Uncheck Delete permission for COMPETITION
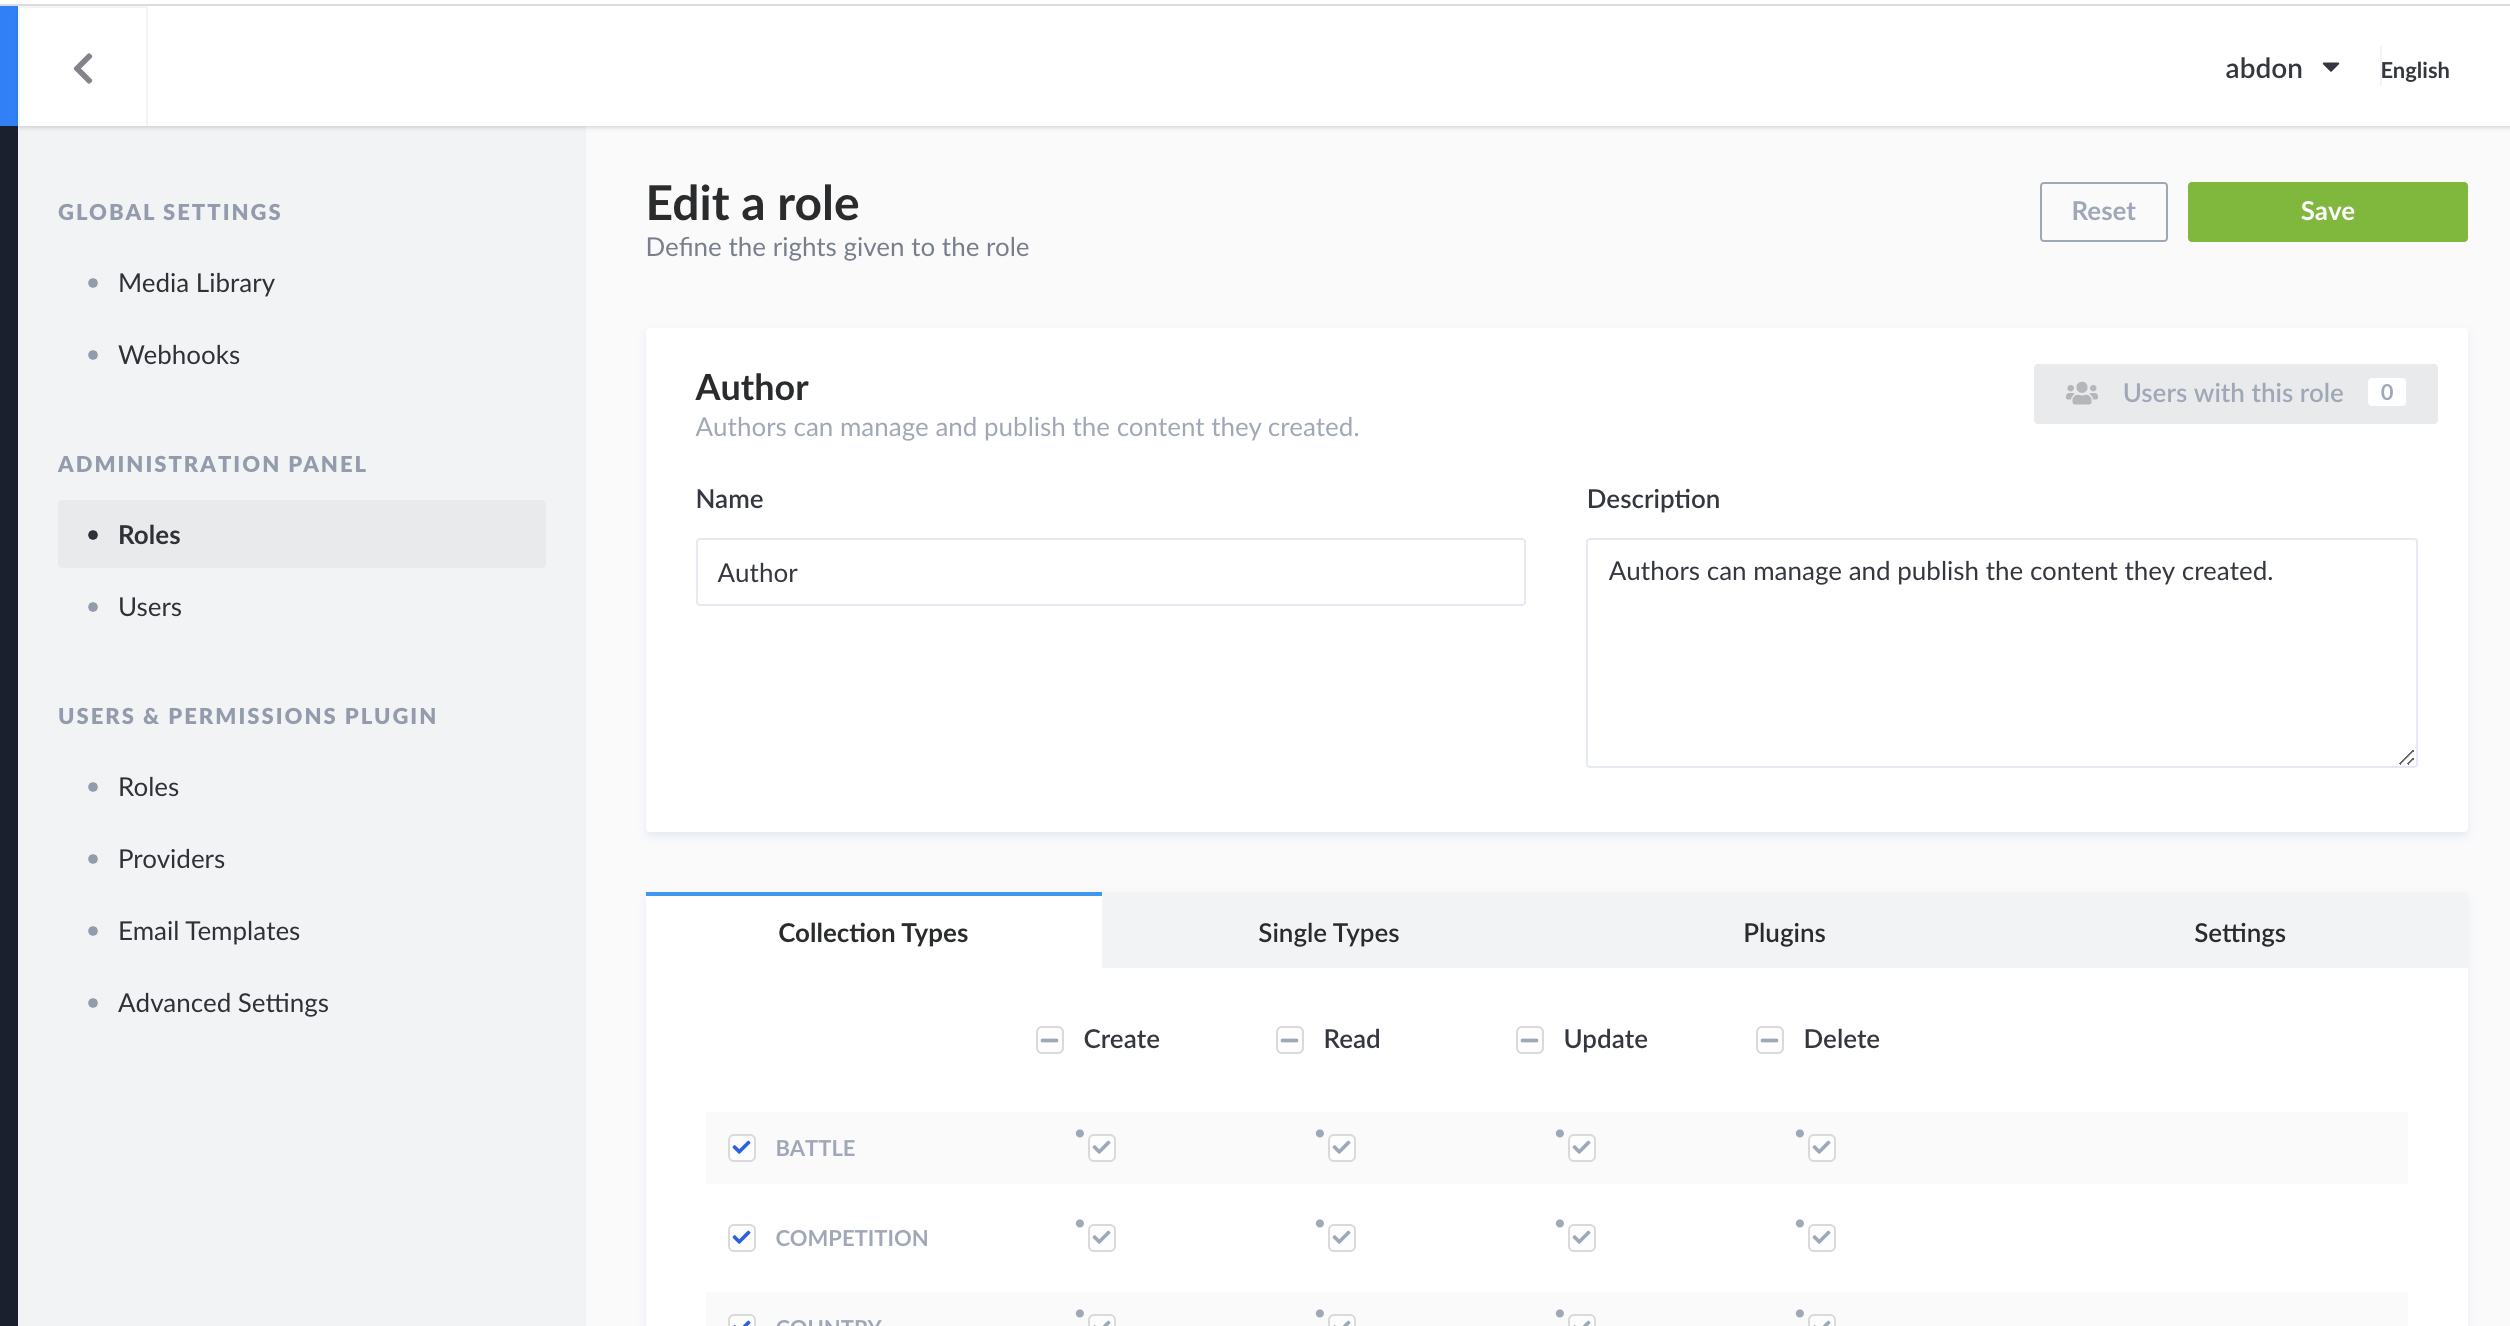Screen dimensions: 2510x1326 (1822, 1238)
